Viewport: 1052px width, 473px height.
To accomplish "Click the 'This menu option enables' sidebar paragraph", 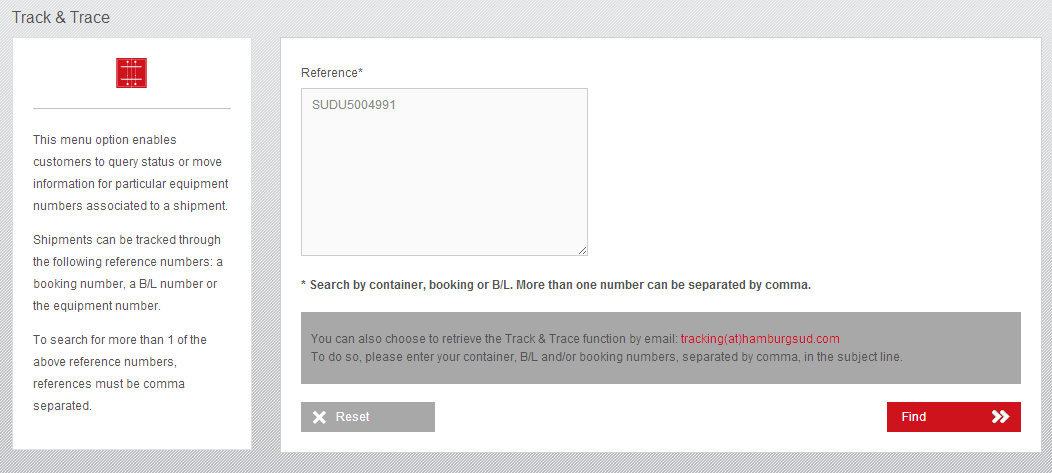I will [x=131, y=172].
